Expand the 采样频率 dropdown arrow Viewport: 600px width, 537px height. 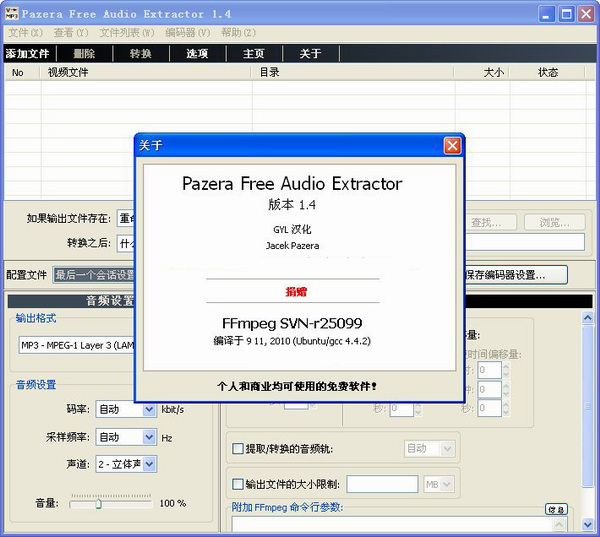(x=149, y=437)
